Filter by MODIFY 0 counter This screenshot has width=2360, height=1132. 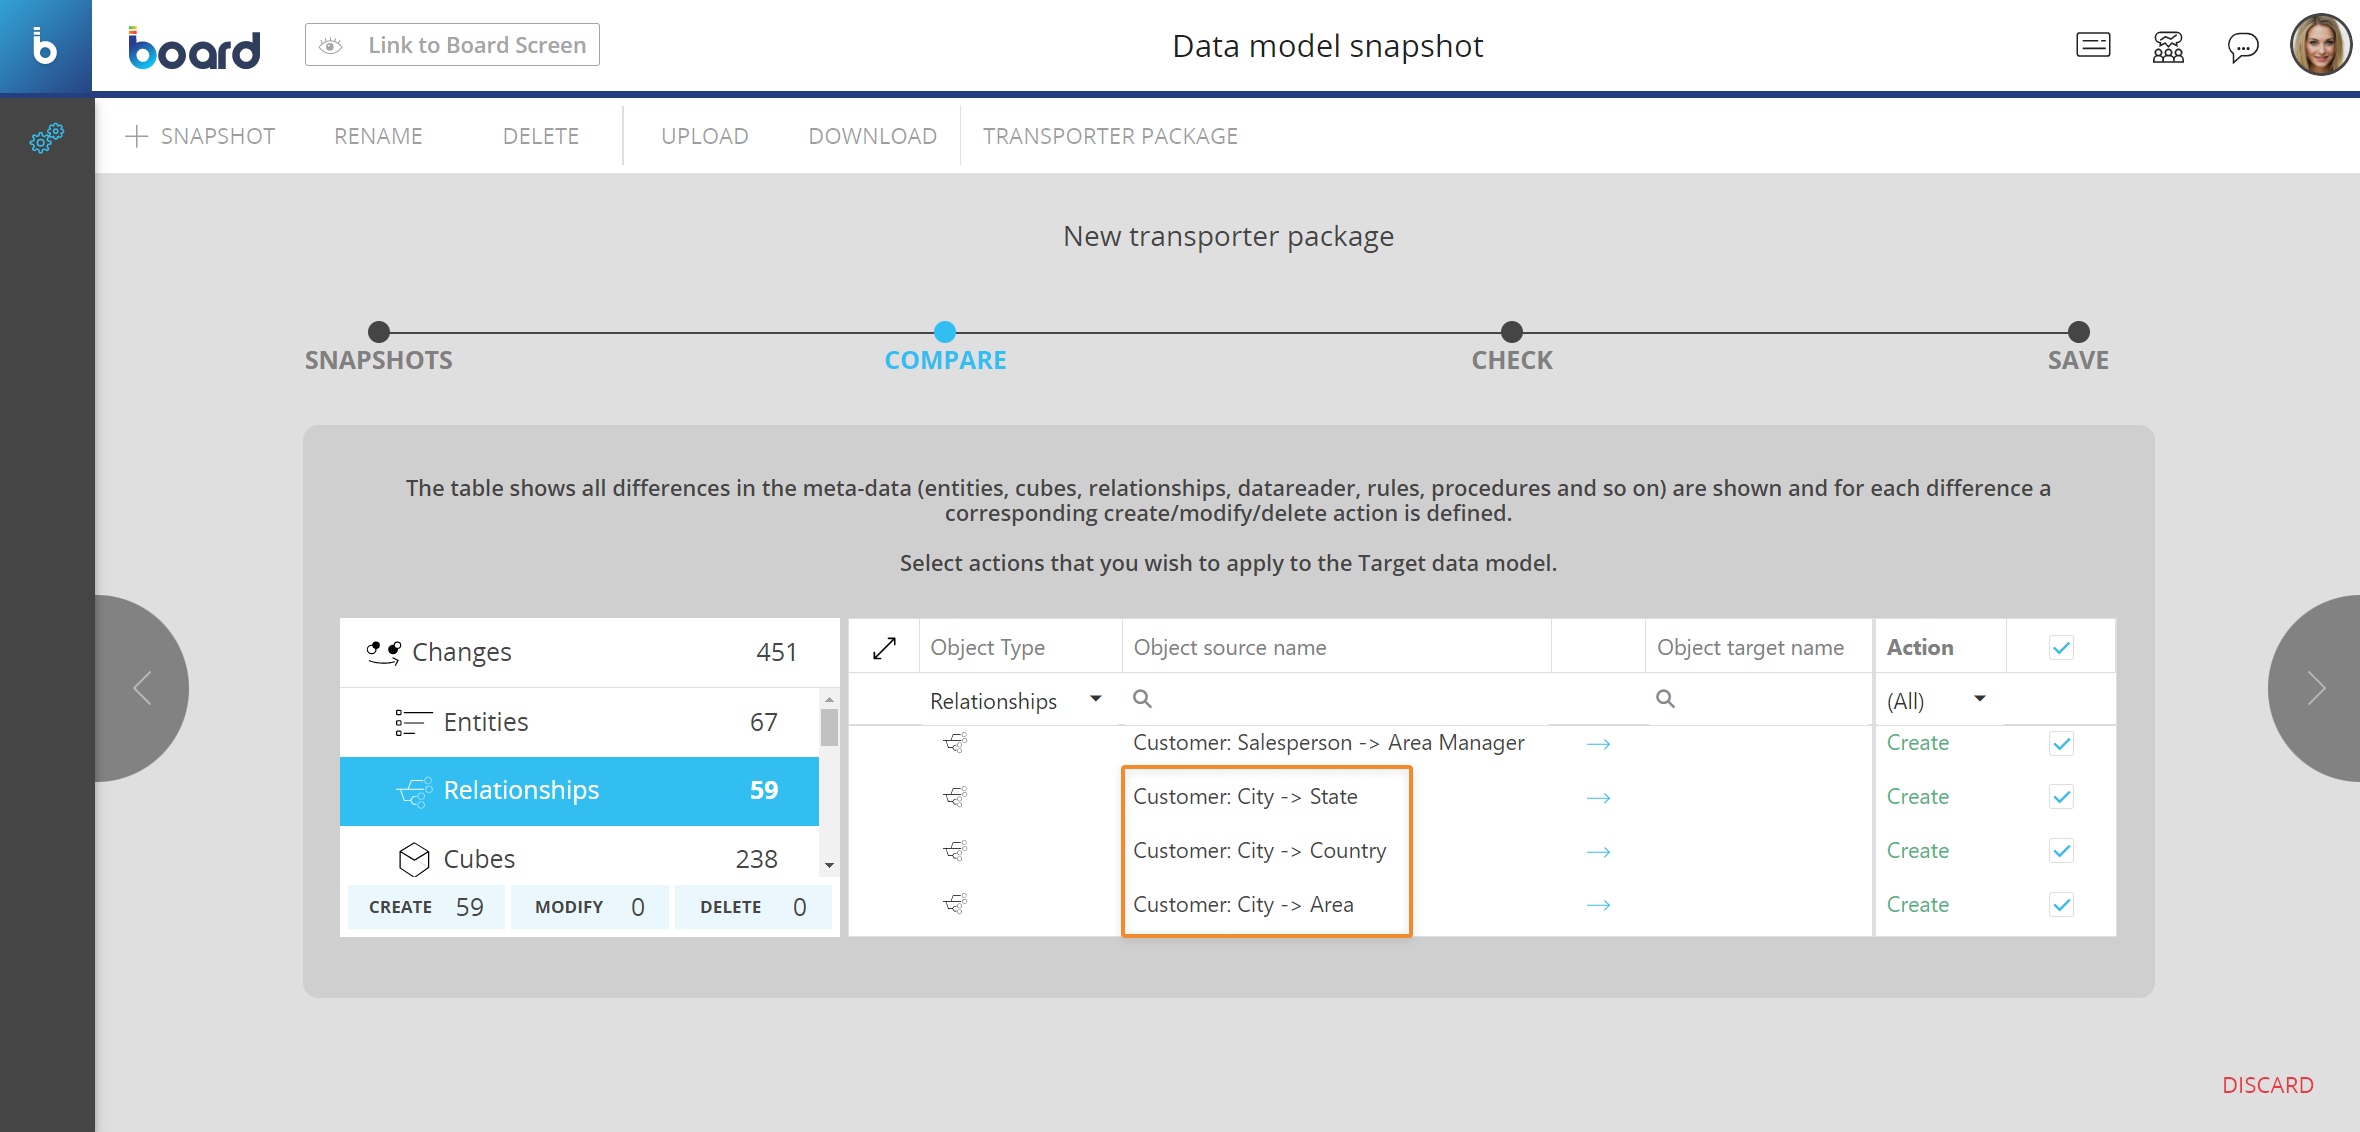(x=590, y=907)
